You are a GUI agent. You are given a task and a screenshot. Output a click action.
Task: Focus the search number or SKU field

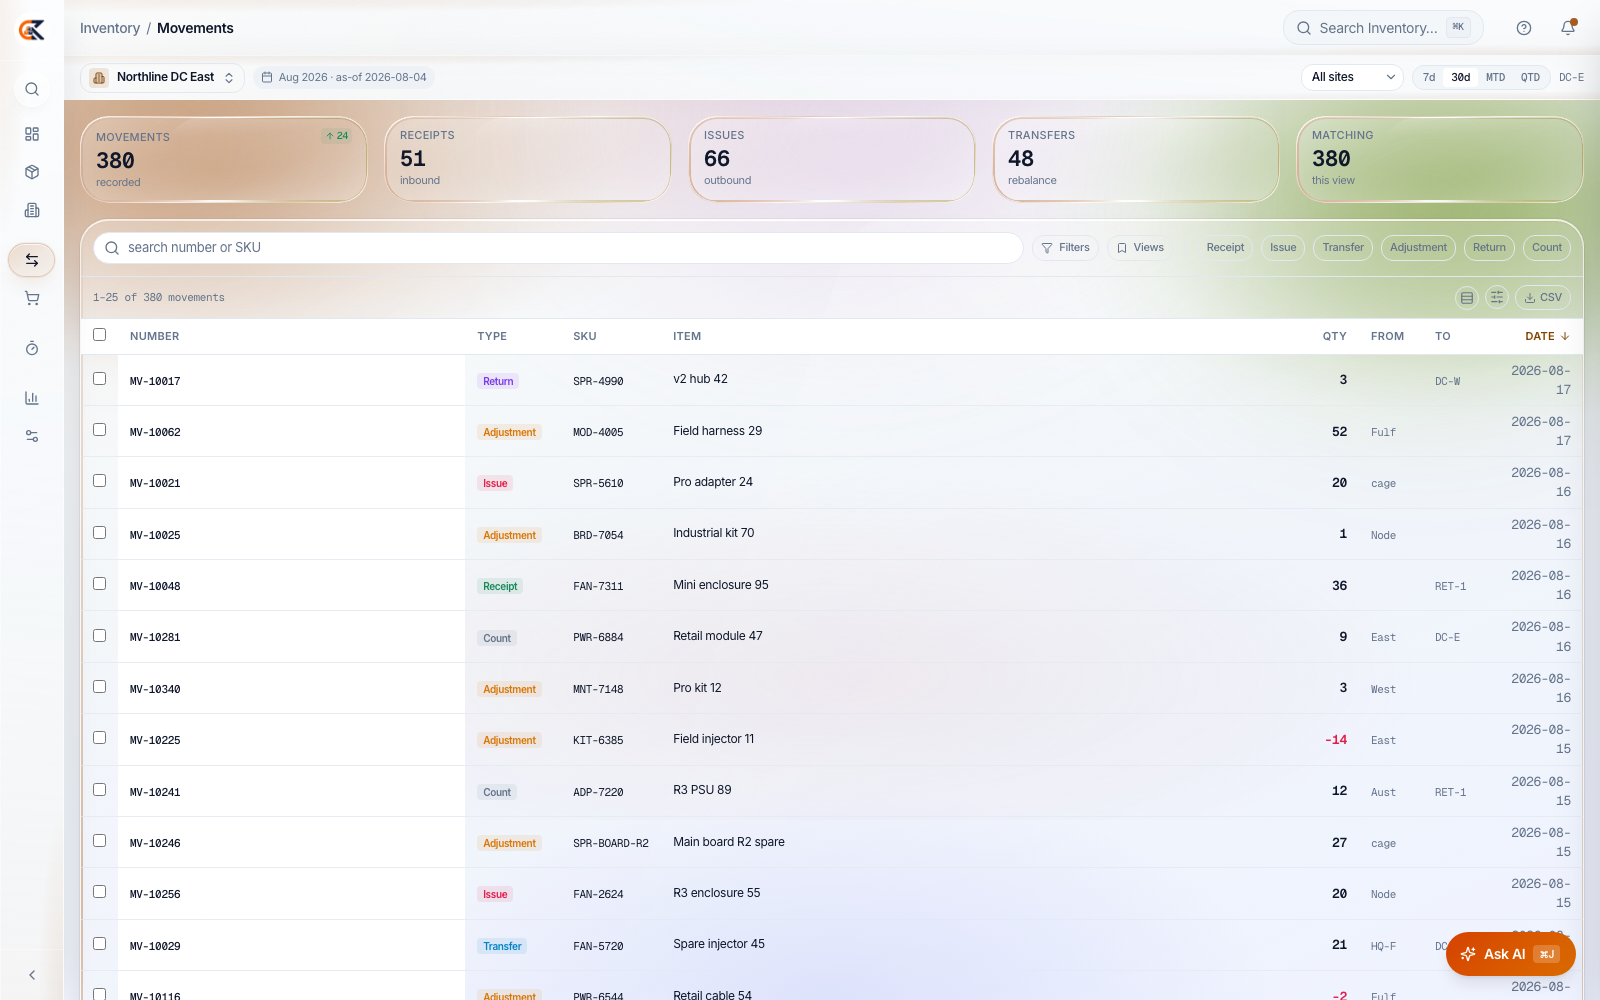click(558, 248)
